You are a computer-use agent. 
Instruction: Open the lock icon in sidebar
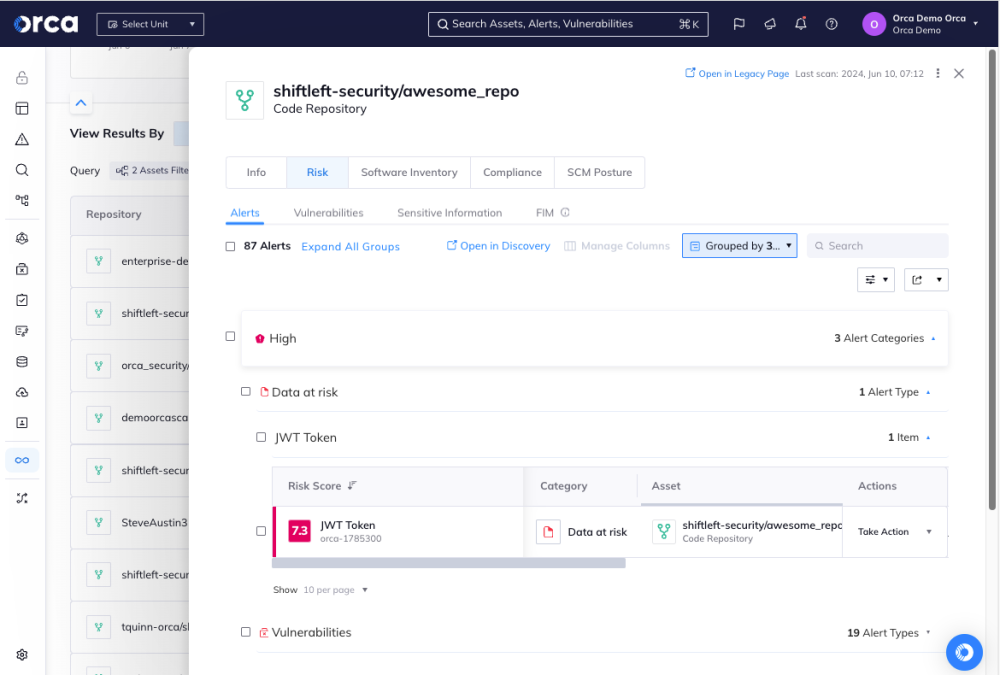tap(22, 78)
